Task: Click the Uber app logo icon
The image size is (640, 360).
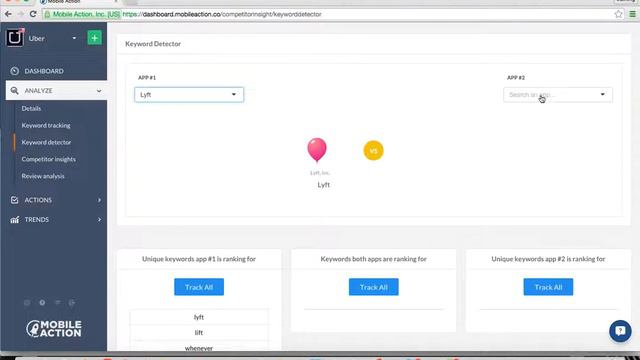Action: tap(15, 38)
